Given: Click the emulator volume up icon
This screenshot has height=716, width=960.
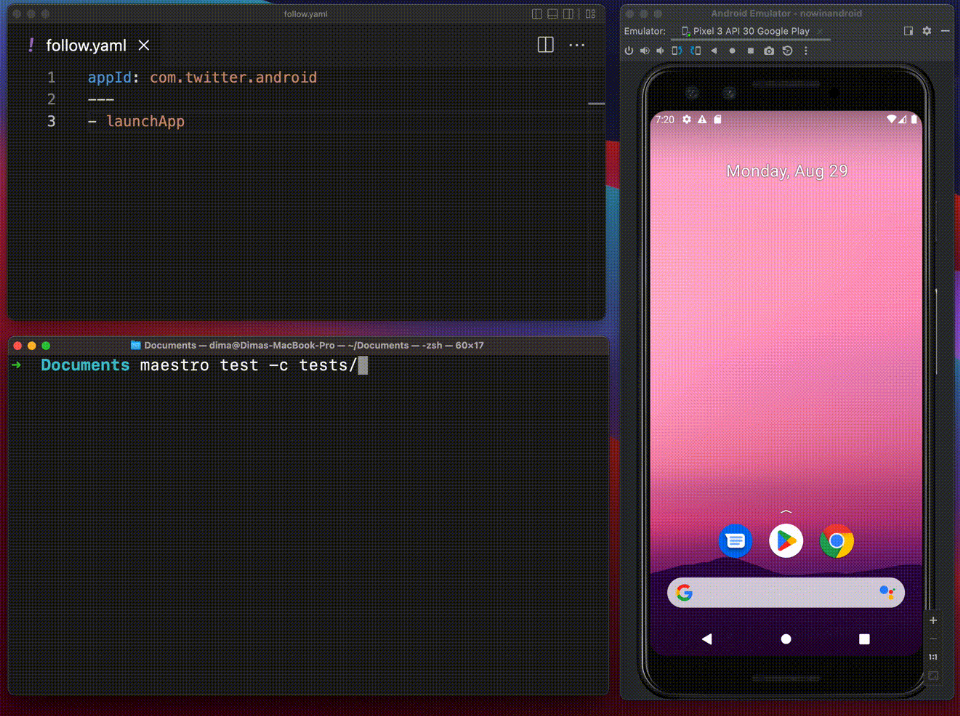Looking at the screenshot, I should tap(645, 51).
